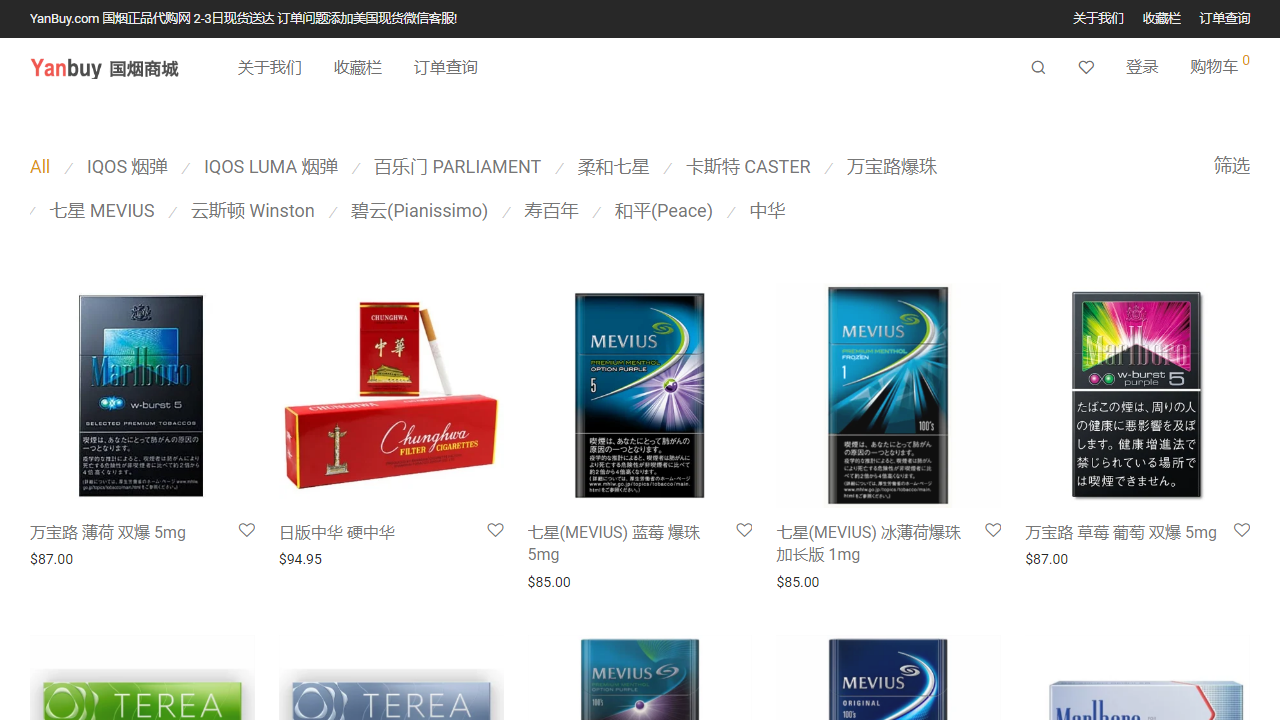Open Marlboro w-burst 5 blue pack image
Image resolution: width=1280 pixels, height=720 pixels.
tap(142, 396)
